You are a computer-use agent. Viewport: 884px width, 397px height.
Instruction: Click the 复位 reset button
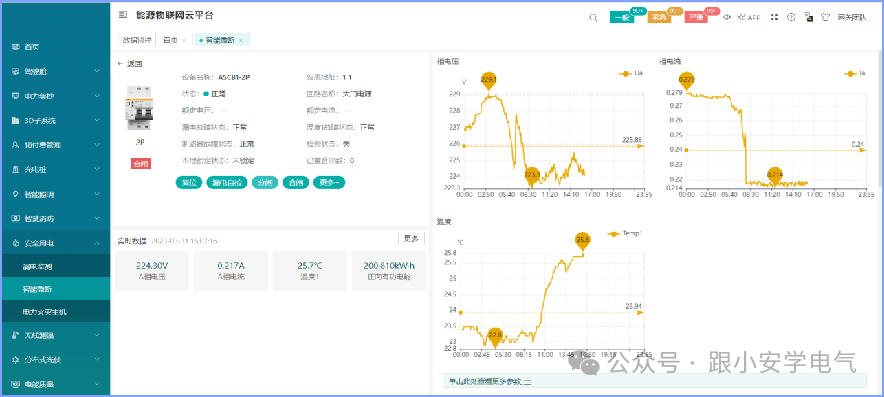point(189,183)
